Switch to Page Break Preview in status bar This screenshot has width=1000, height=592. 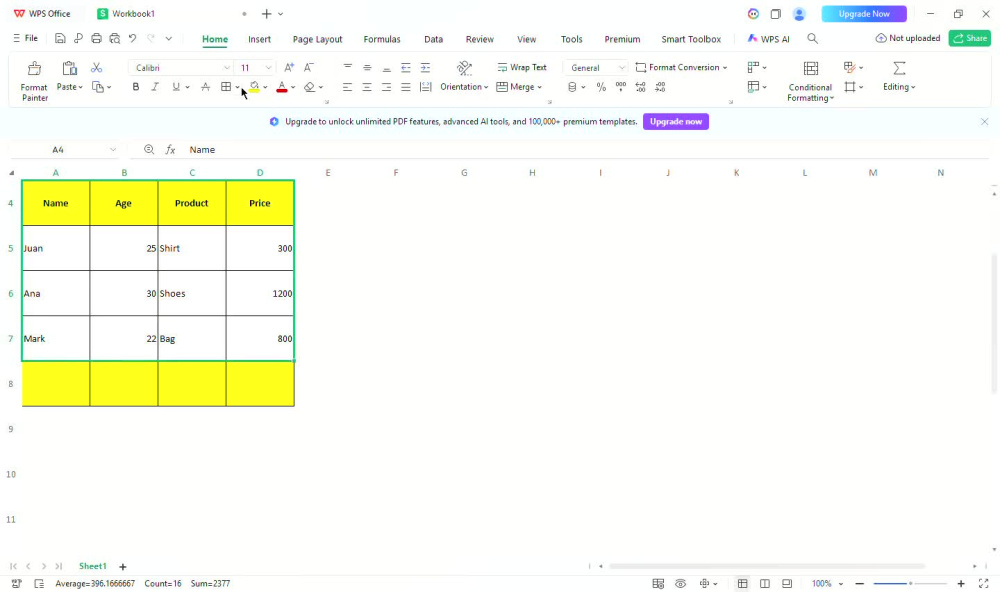(787, 583)
